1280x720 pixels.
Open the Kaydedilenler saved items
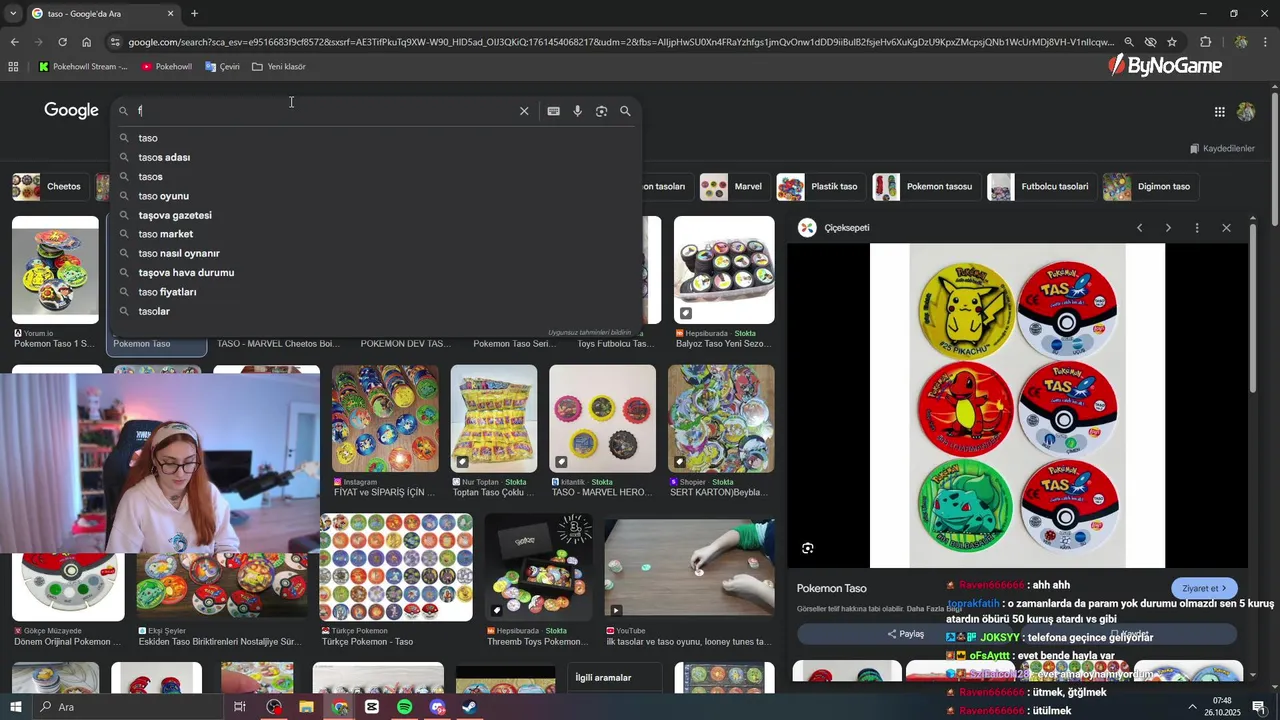coord(1222,149)
